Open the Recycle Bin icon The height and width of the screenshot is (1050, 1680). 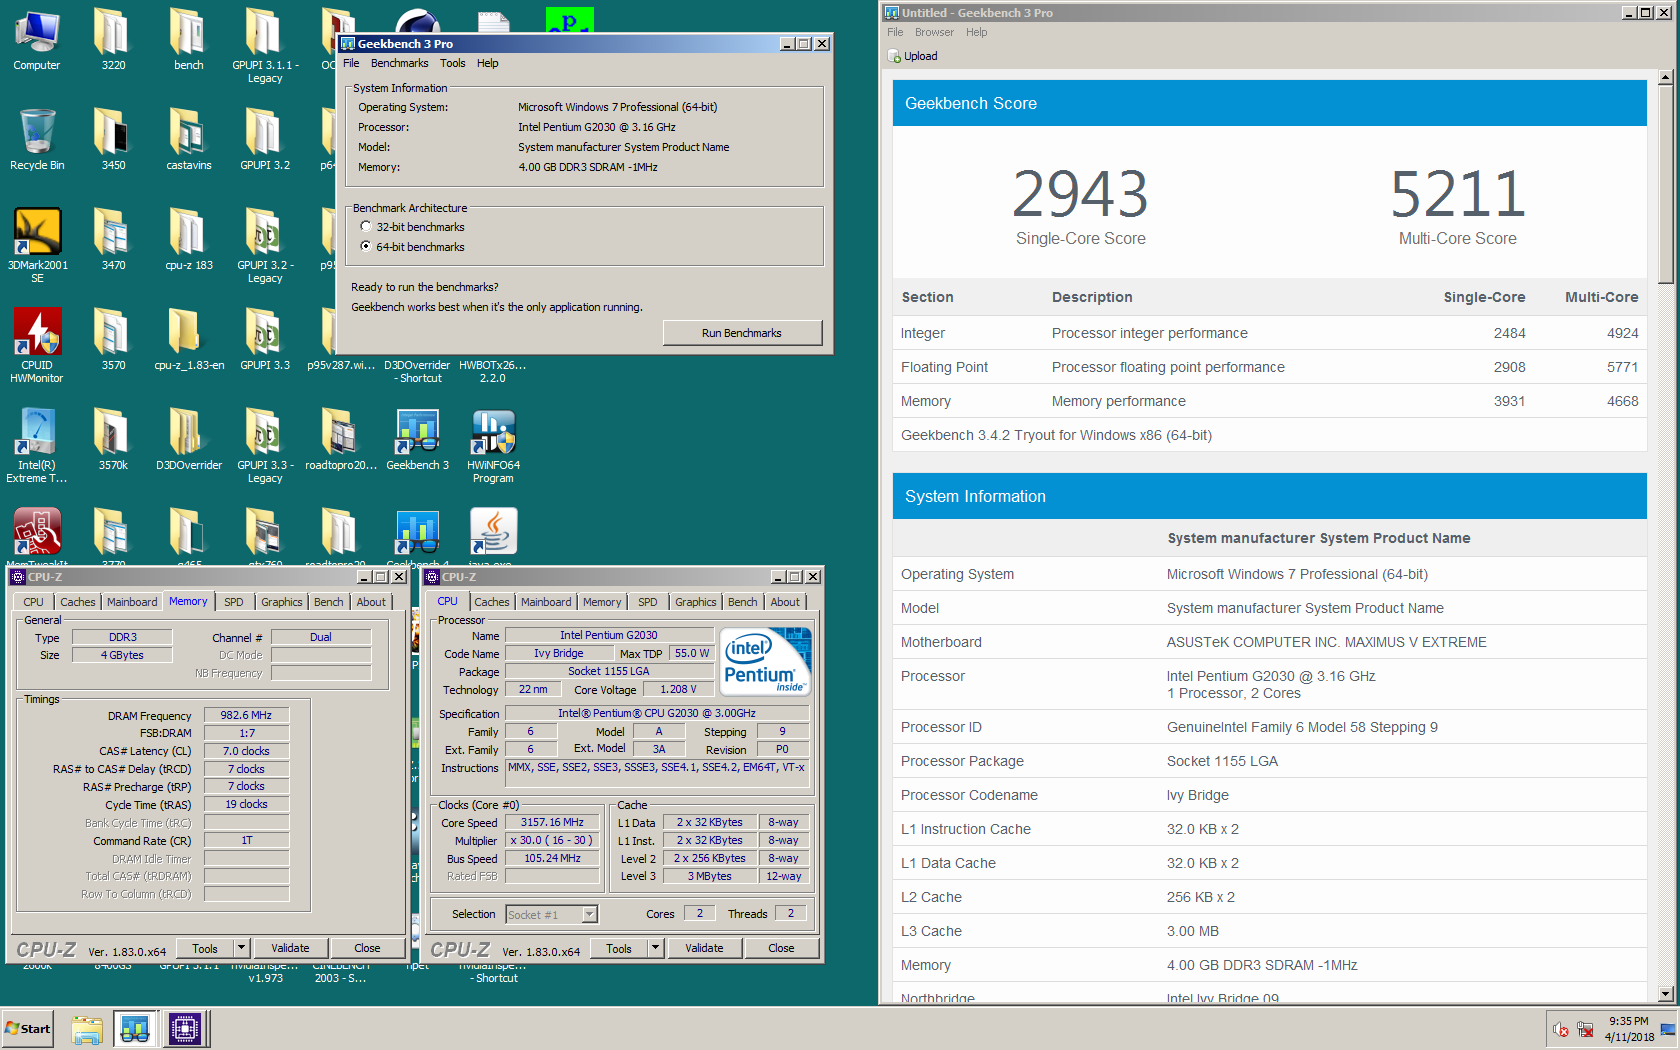click(37, 140)
